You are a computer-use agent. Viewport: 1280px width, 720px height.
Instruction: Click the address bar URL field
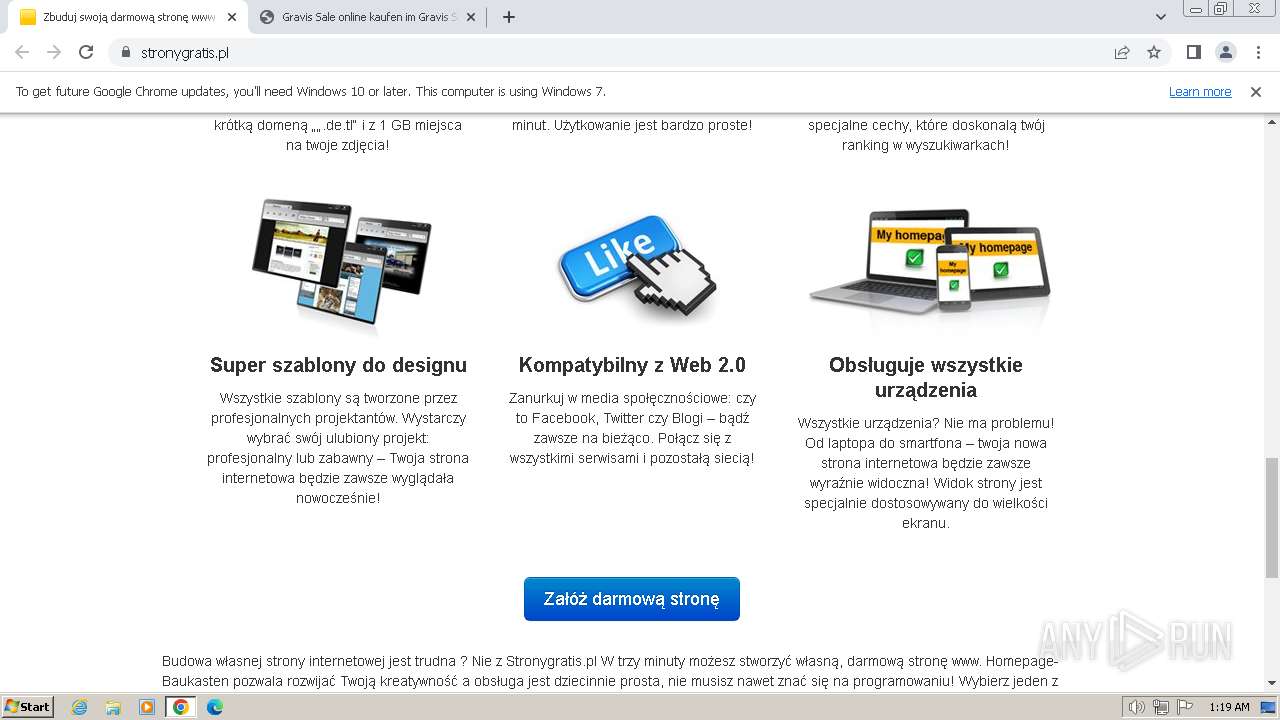620,52
